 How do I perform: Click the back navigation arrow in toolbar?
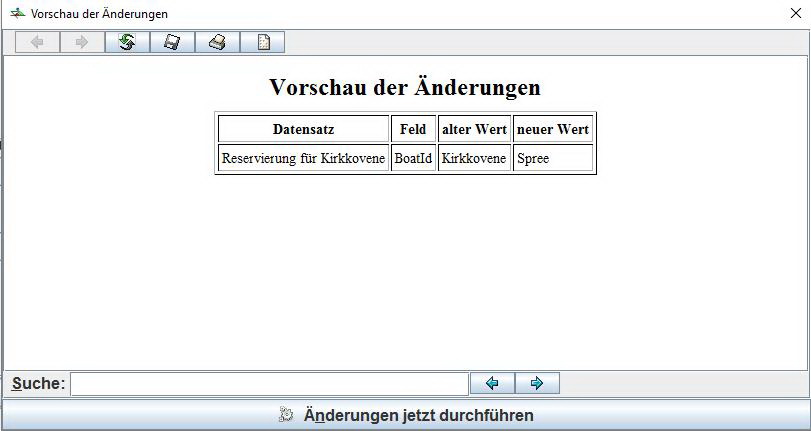(37, 42)
